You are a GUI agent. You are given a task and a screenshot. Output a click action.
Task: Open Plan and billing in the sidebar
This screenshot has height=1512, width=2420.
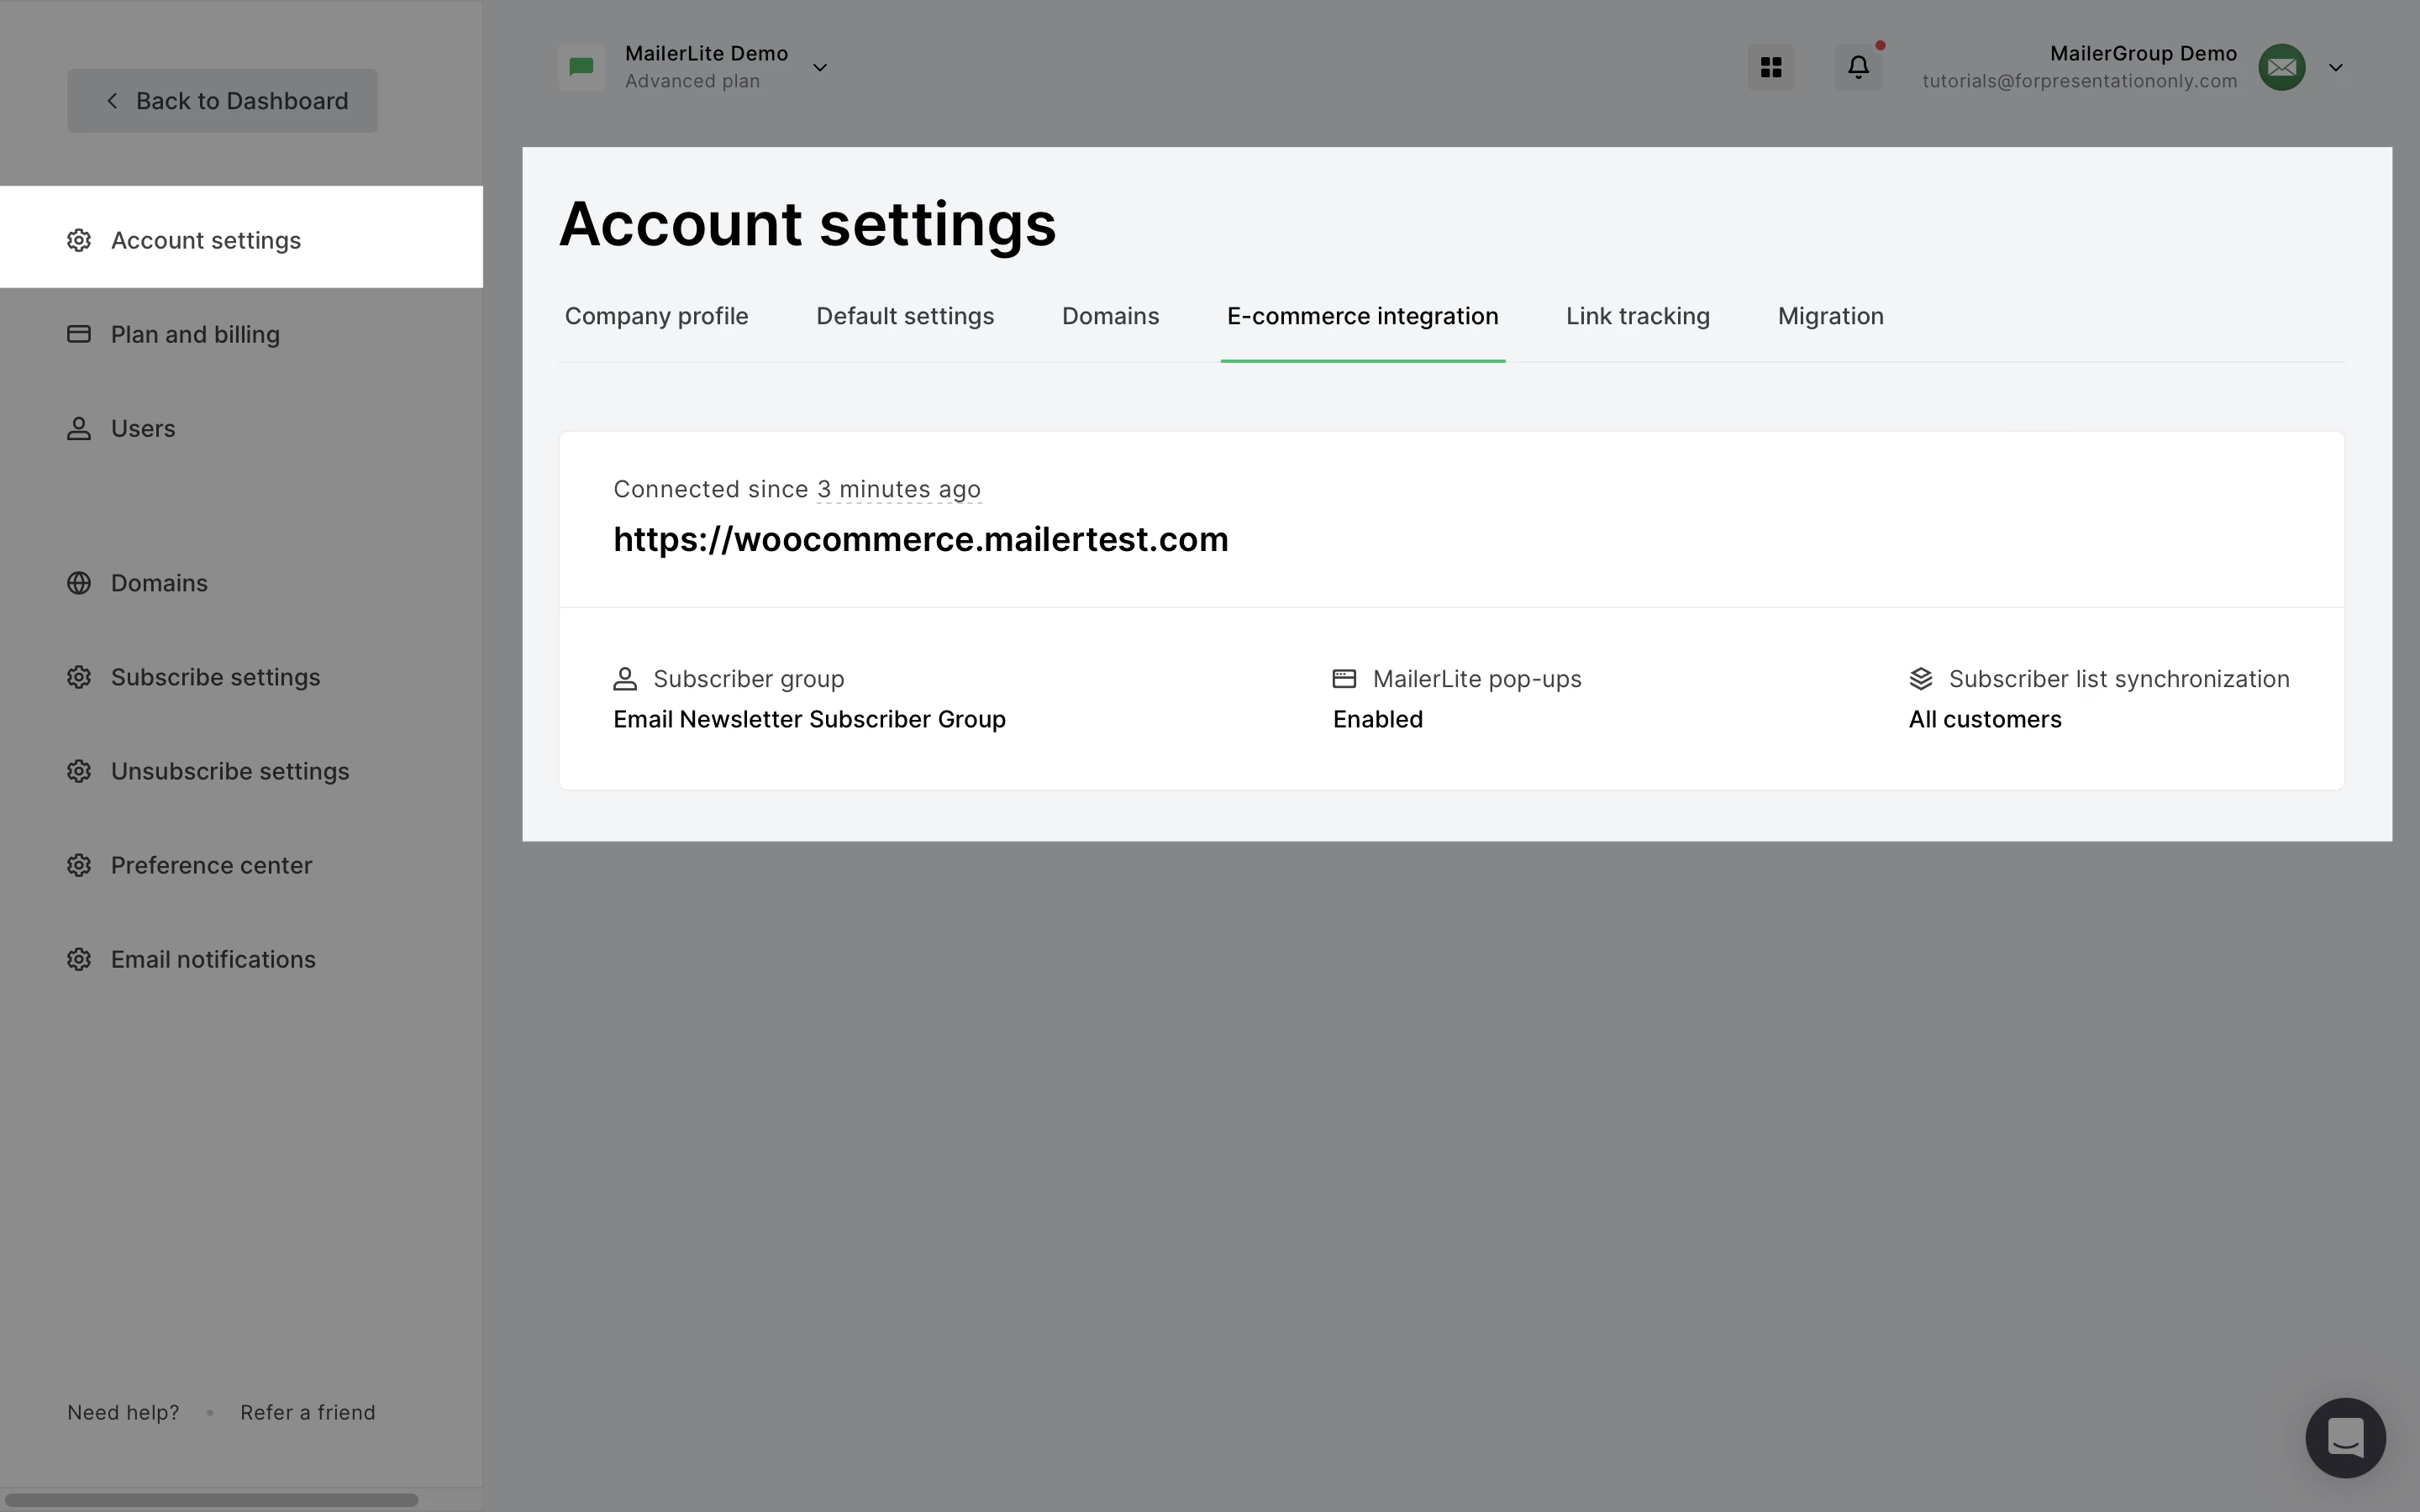click(x=195, y=334)
